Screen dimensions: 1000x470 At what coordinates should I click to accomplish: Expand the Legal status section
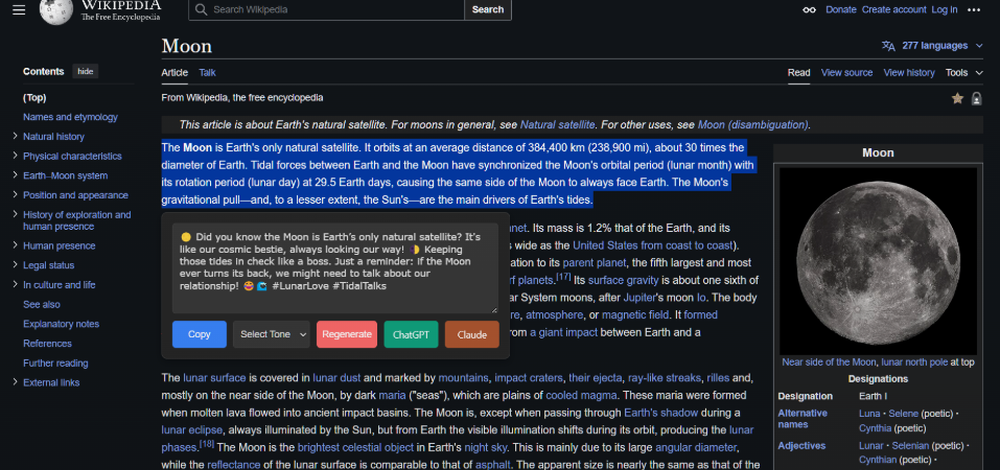pos(15,265)
